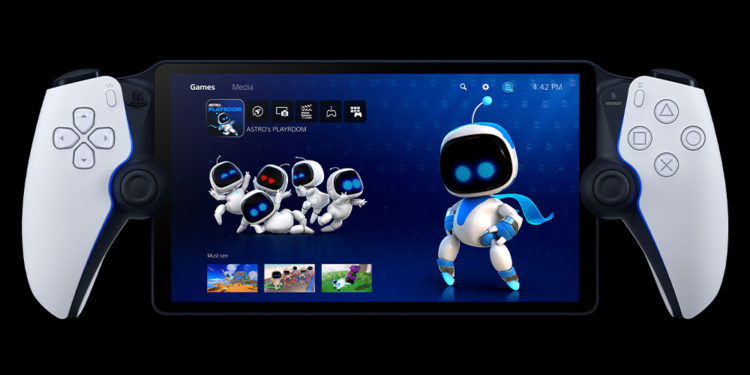Open the Media Gallery camera icon
This screenshot has height=375, width=750.
coord(282,111)
